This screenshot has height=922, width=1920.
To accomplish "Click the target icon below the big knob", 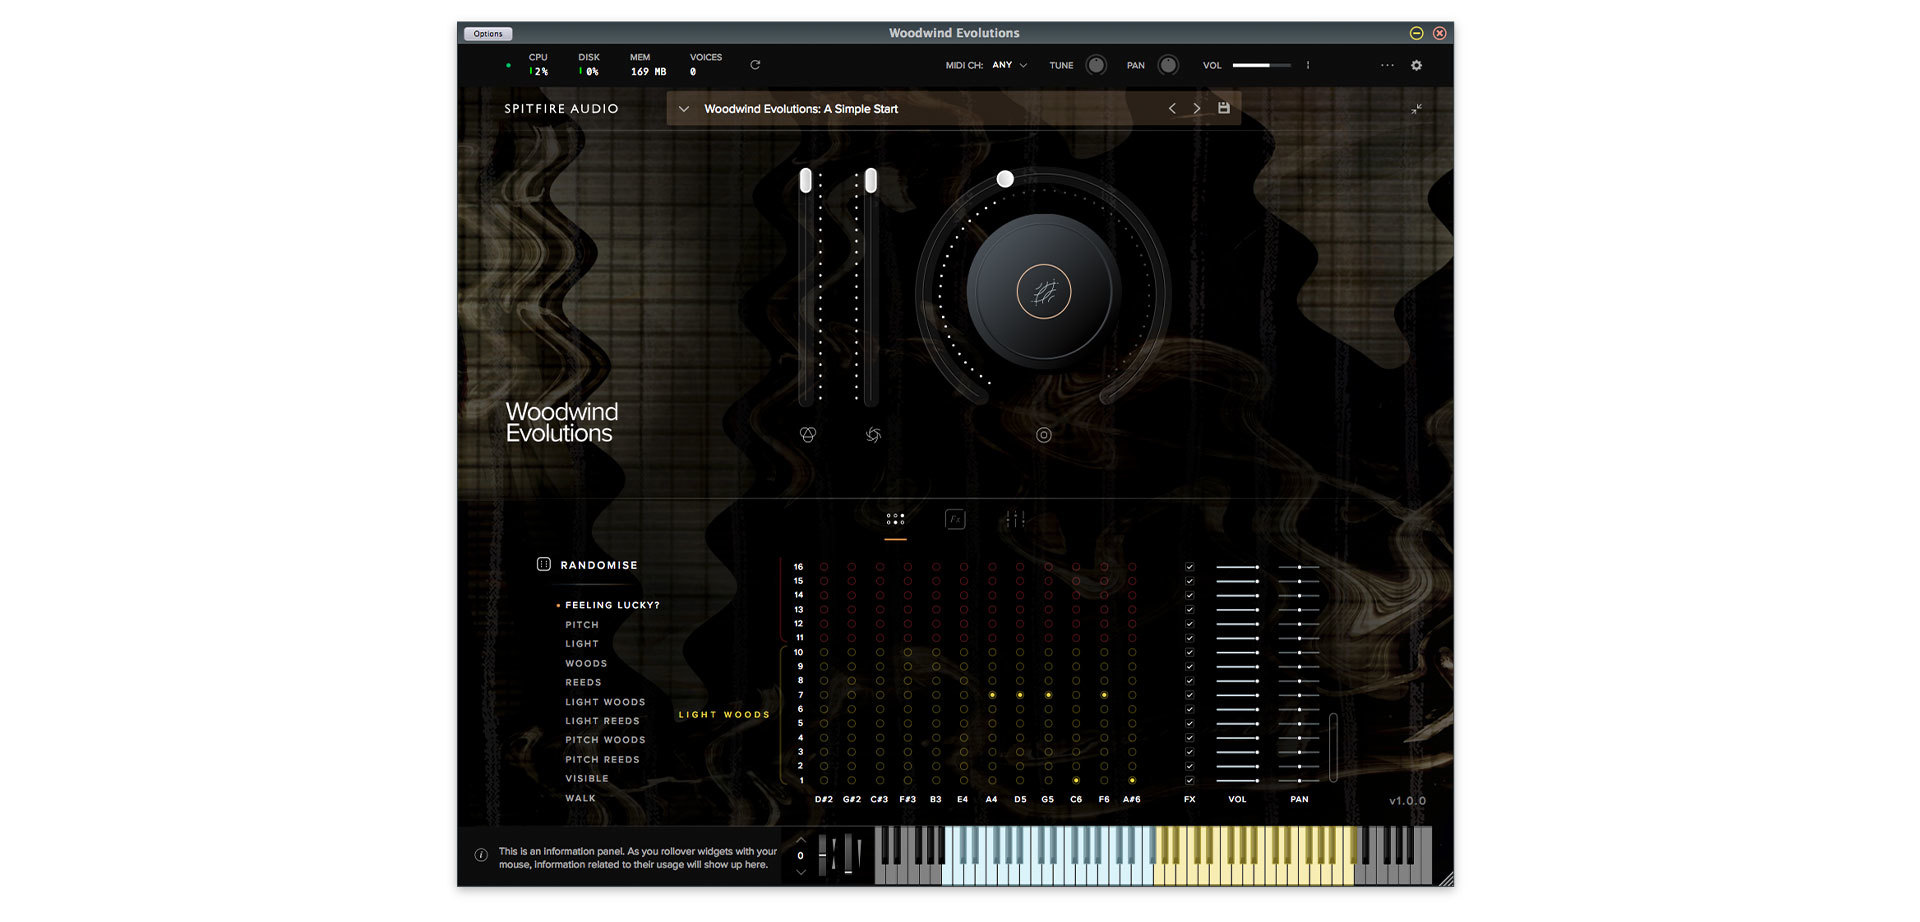I will 1043,435.
